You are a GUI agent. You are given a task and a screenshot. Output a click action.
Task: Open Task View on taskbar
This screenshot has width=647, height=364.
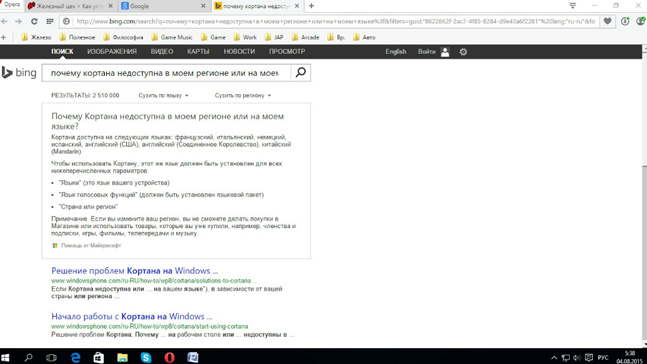51,357
